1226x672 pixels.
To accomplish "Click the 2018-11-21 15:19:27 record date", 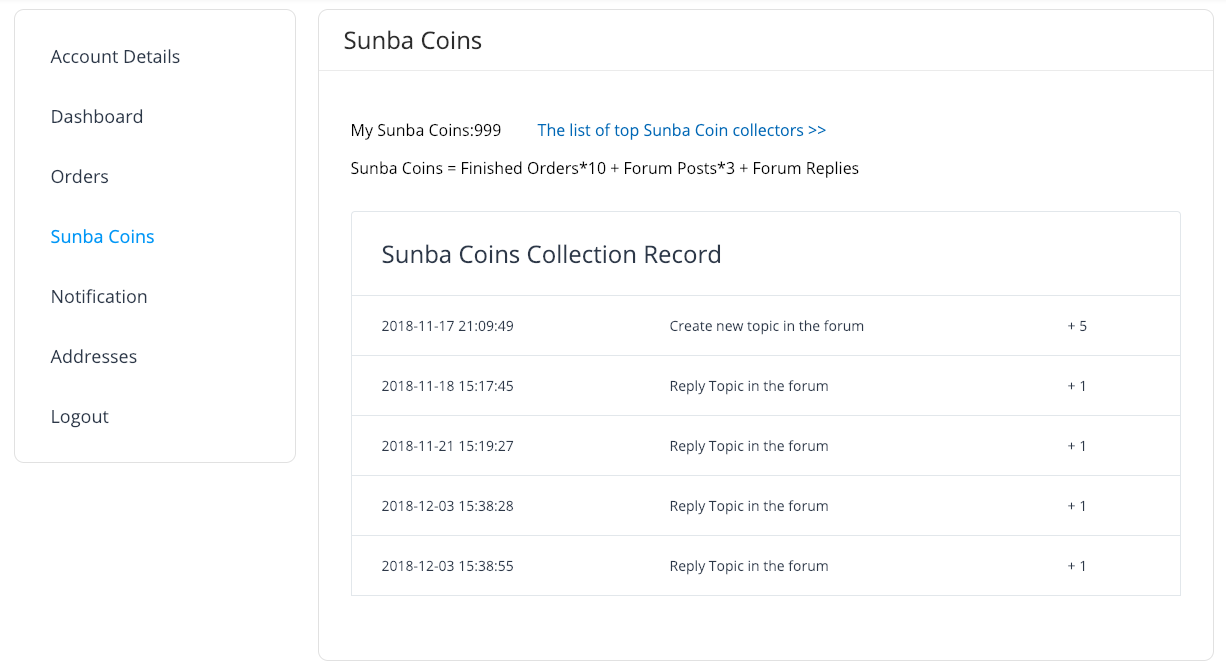I will tap(447, 446).
